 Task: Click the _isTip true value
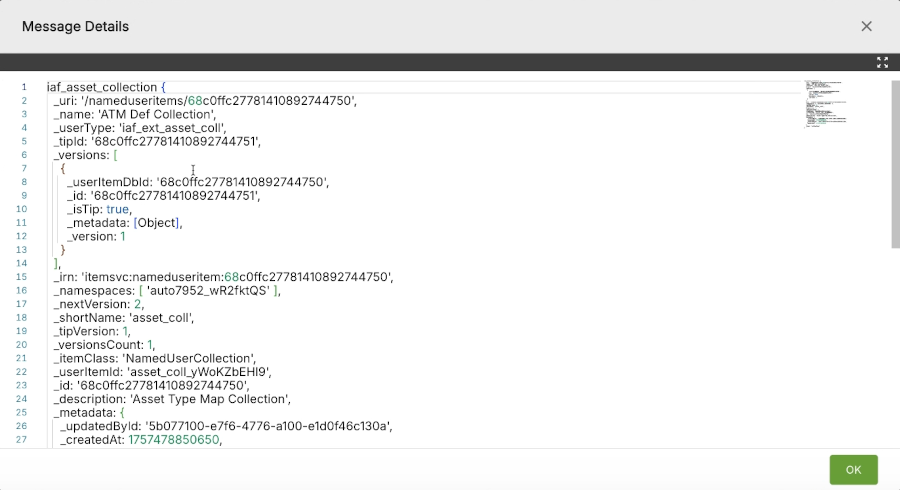118,209
